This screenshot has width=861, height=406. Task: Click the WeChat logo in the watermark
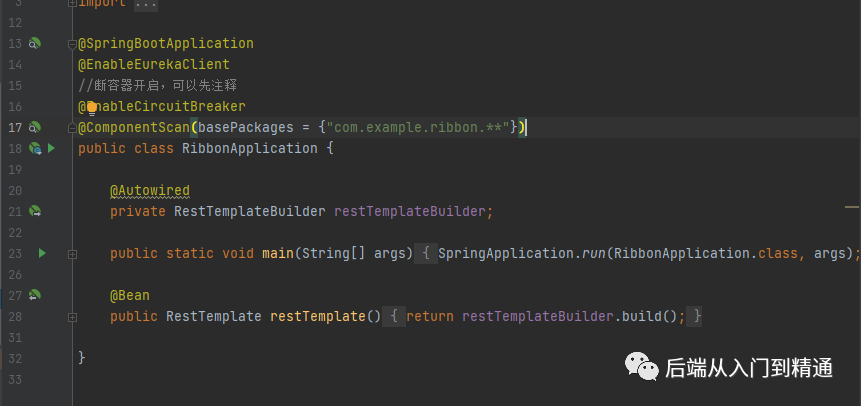click(641, 366)
